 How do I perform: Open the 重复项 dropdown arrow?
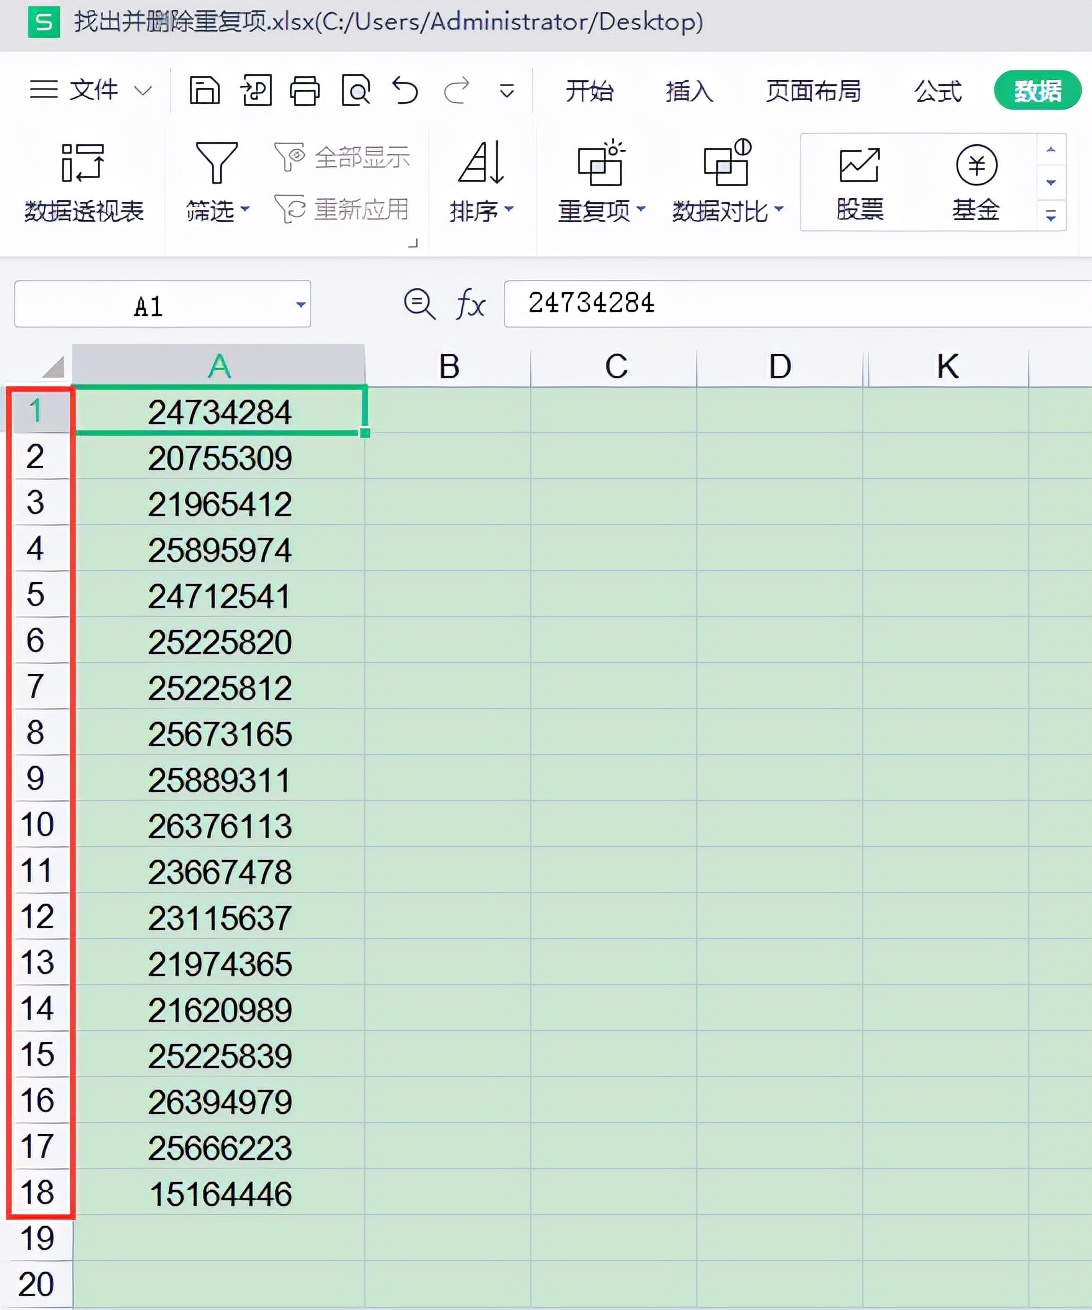point(641,209)
